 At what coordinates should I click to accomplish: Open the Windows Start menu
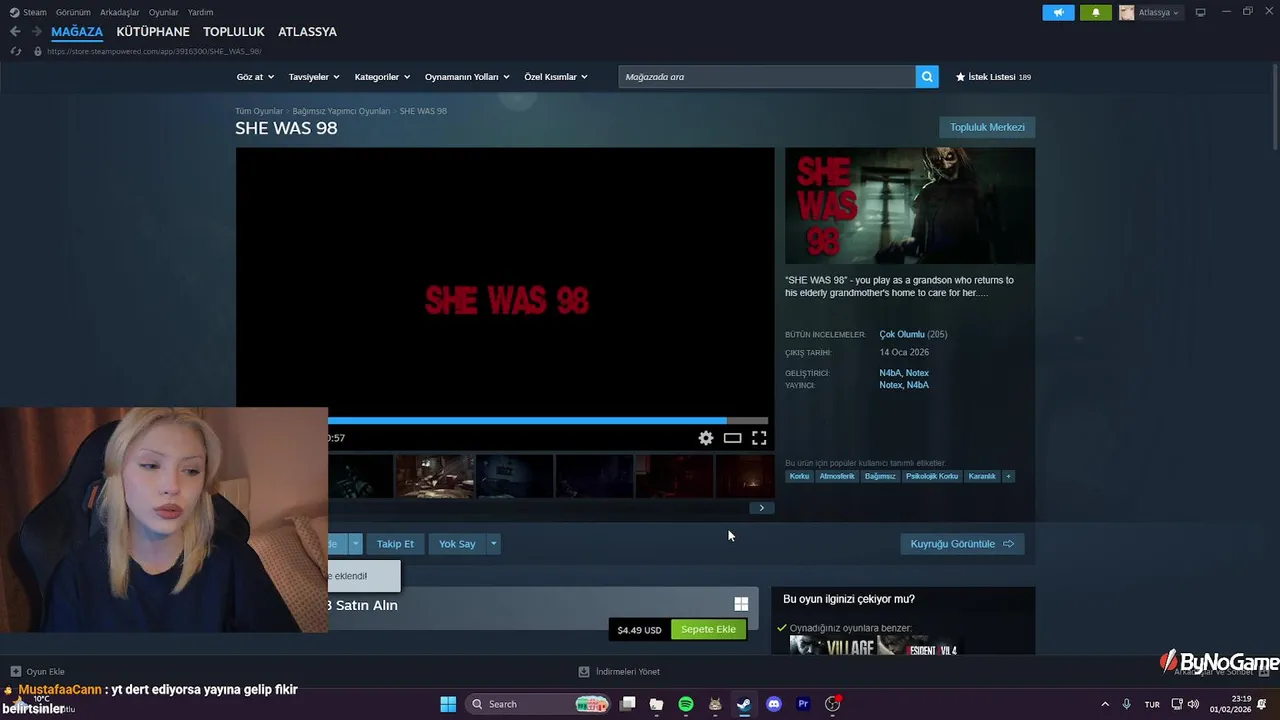[x=448, y=704]
